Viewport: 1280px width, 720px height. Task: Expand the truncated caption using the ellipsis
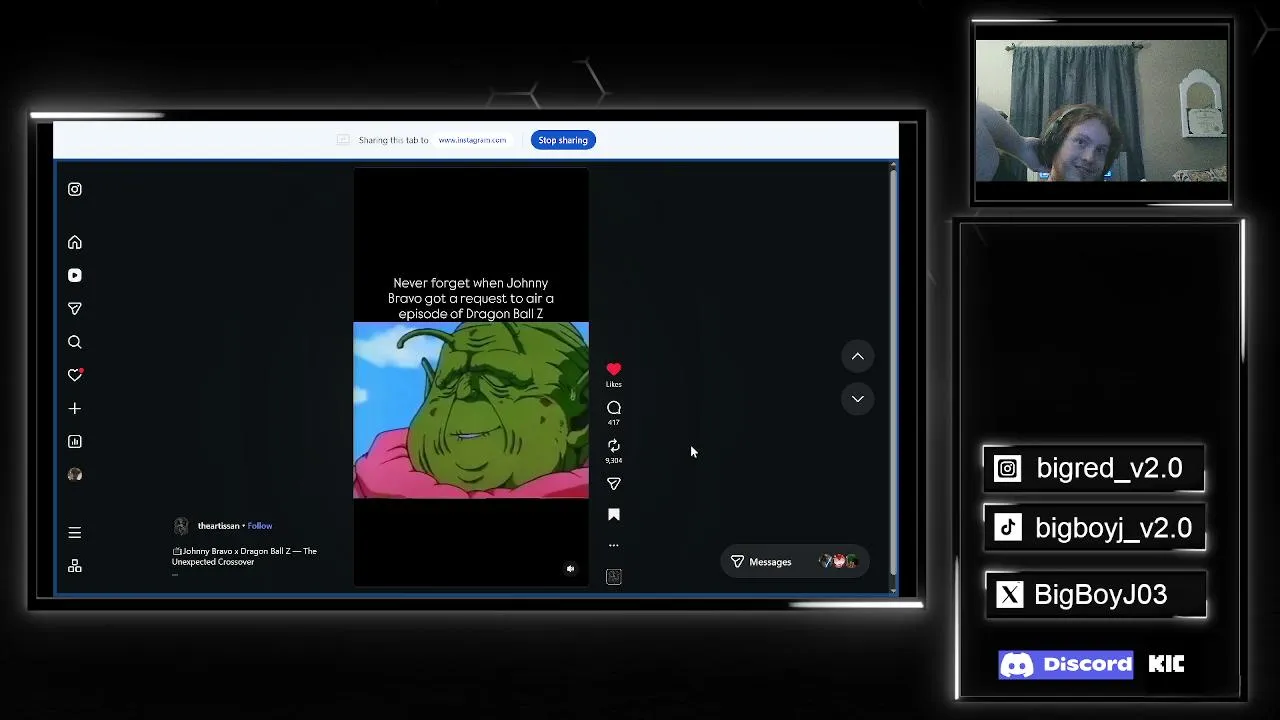click(175, 573)
